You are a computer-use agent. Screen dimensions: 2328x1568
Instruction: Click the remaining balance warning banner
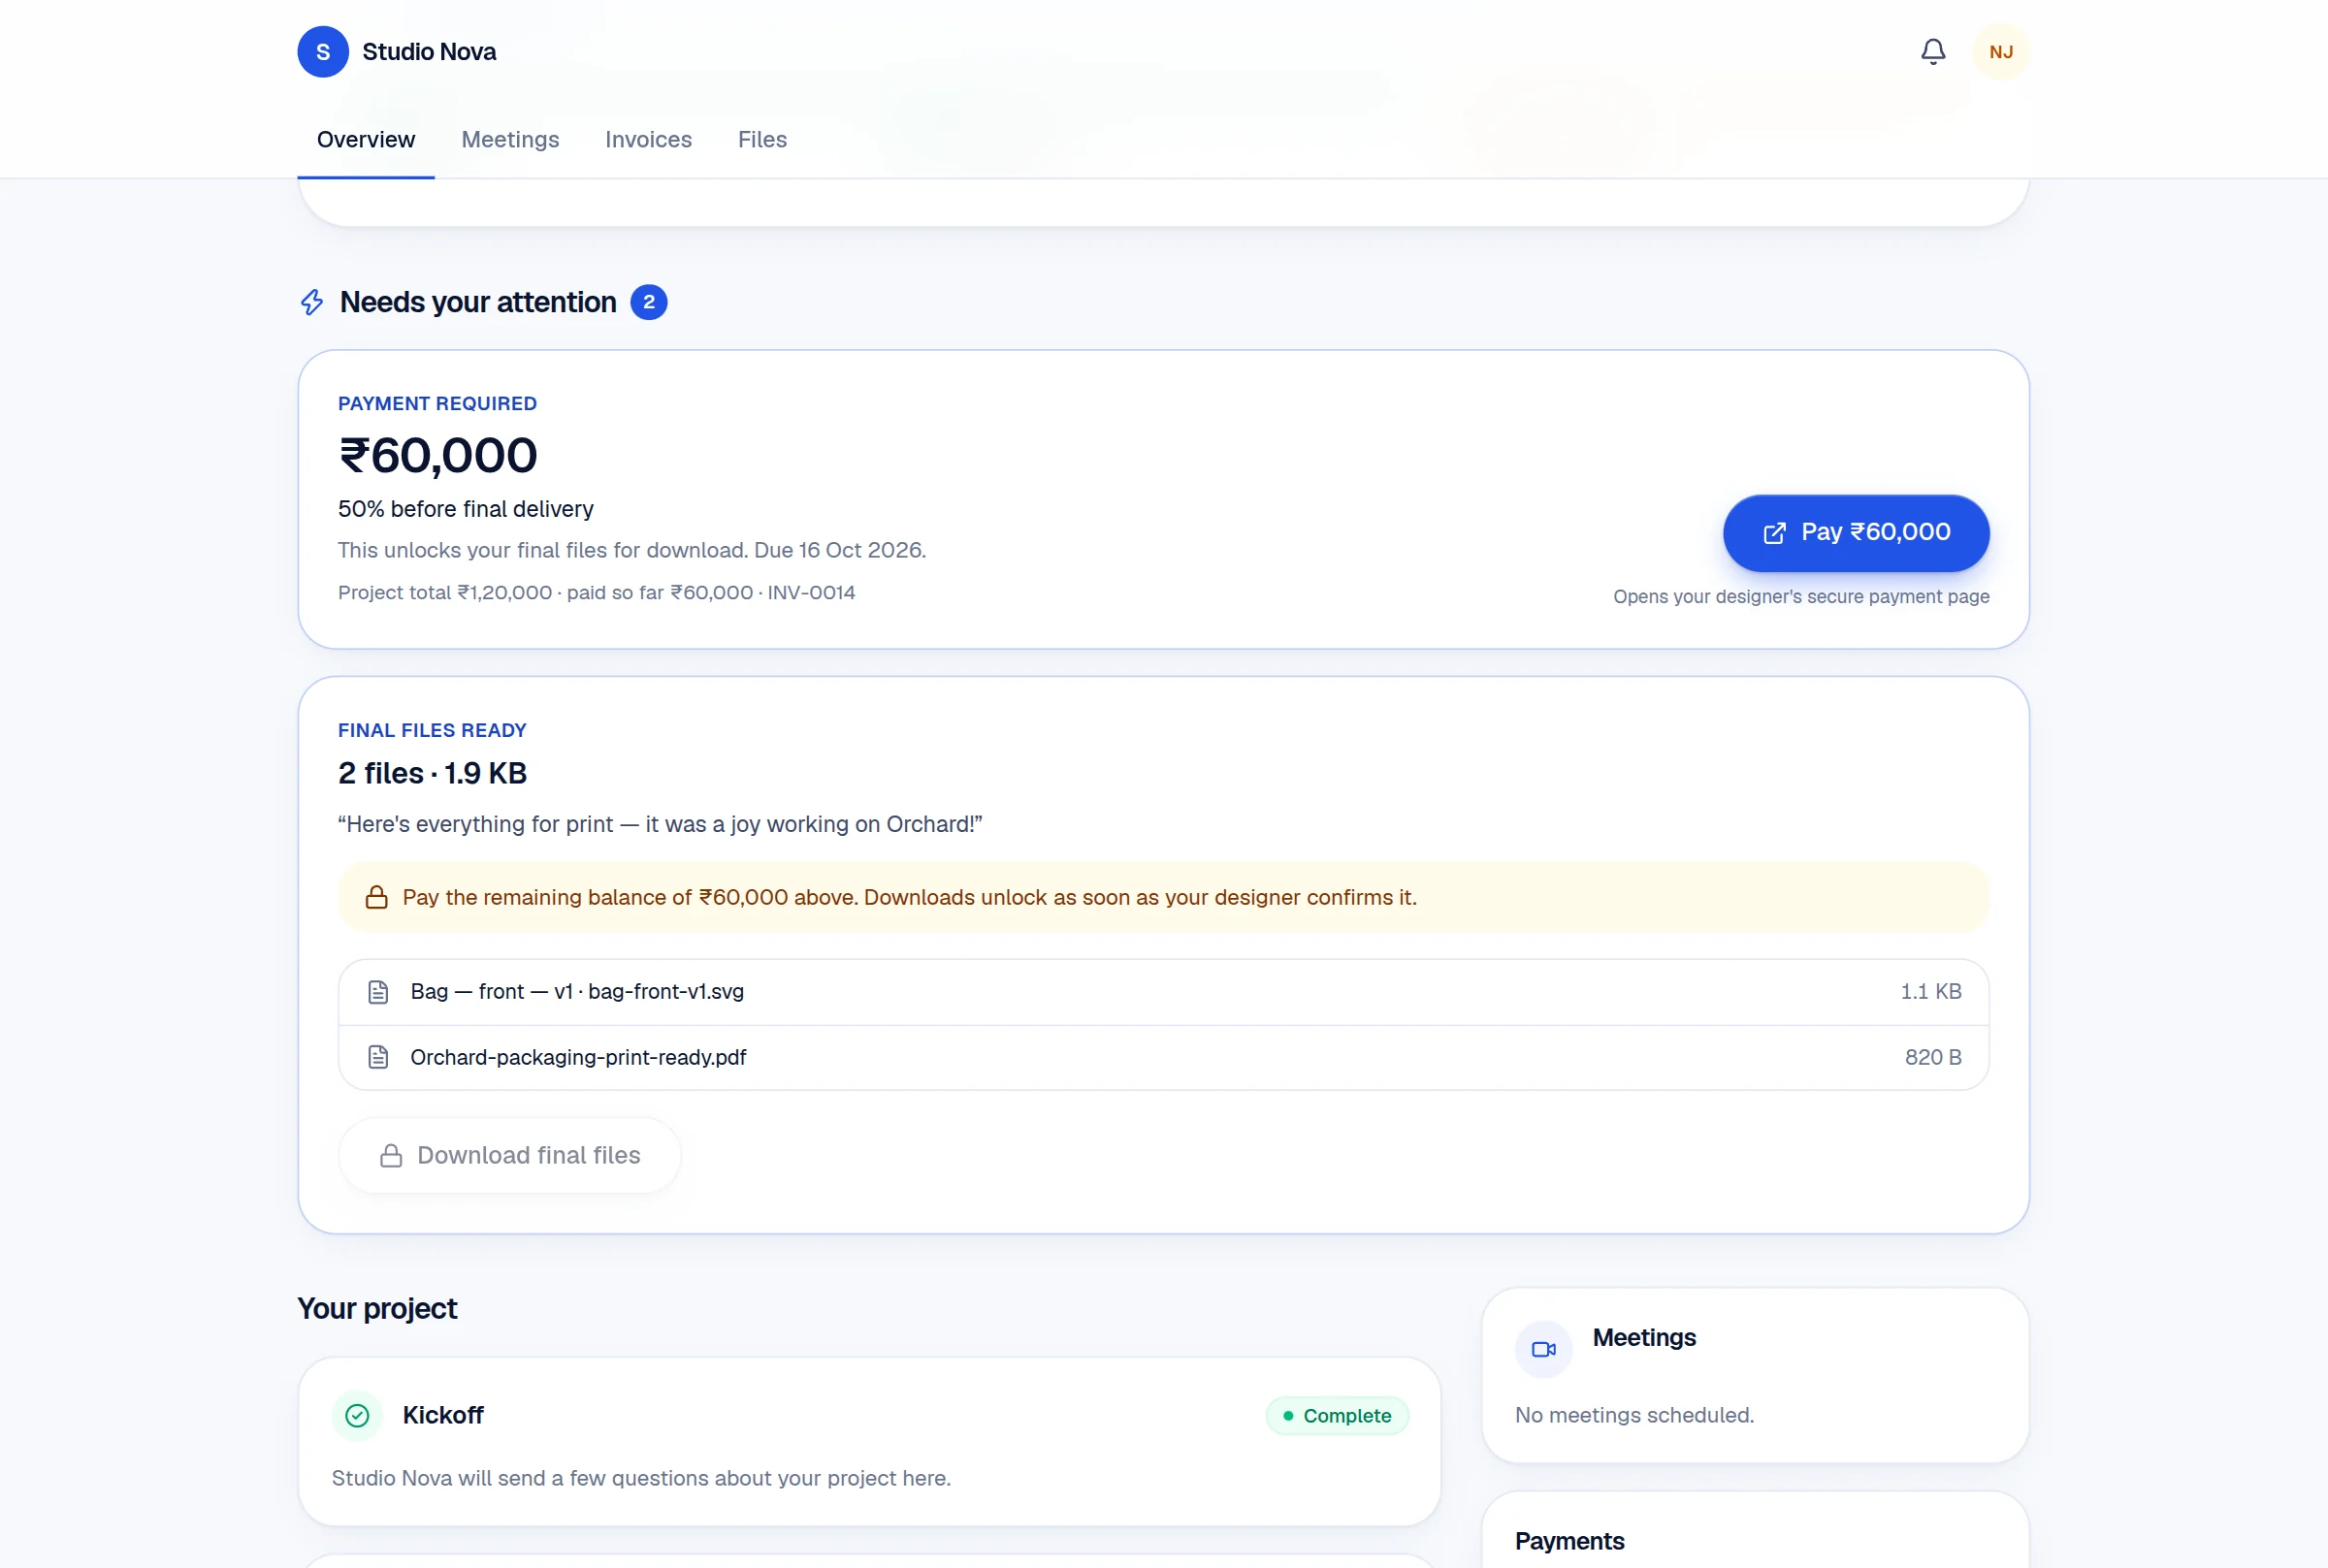[x=1163, y=897]
